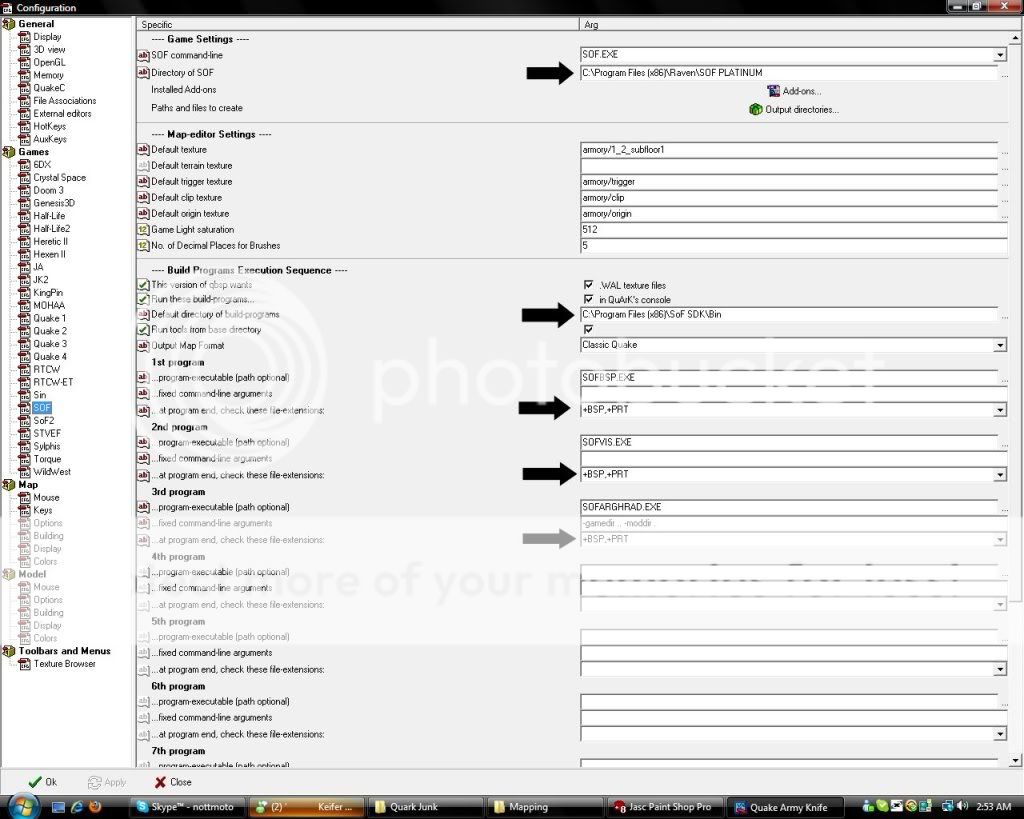Screen dimensions: 1024x819
Task: Click browse dots beside Directory of SOF
Action: coord(1004,74)
